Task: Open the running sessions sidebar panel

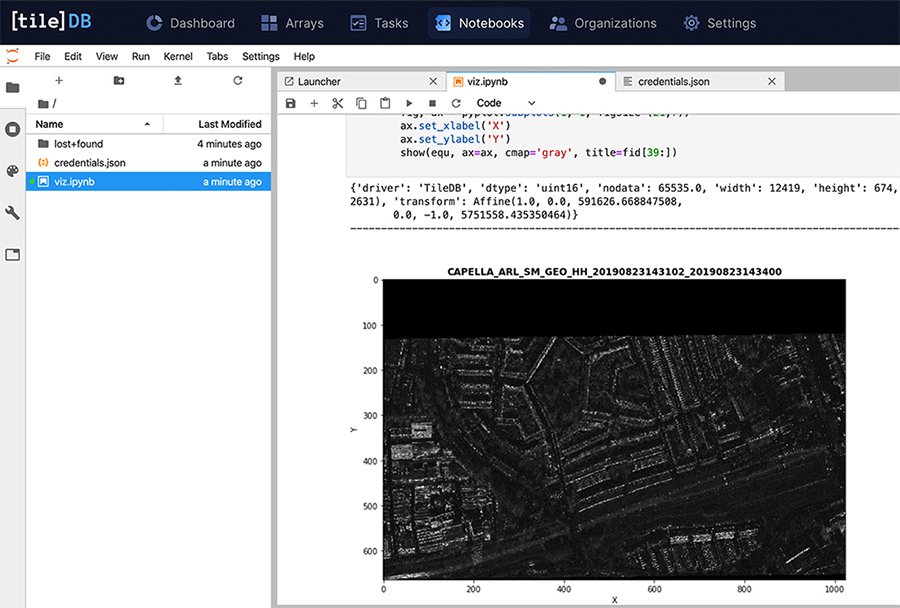Action: (11, 127)
